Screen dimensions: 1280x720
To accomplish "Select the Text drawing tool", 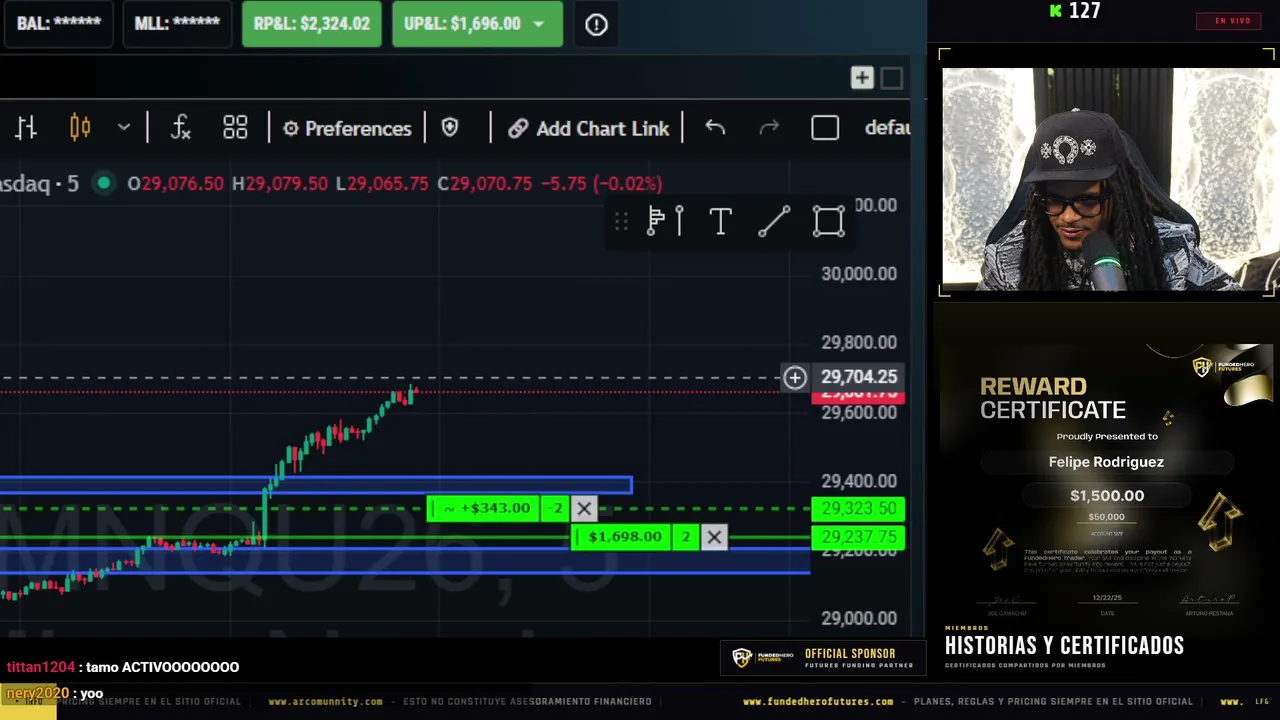I will click(x=720, y=221).
